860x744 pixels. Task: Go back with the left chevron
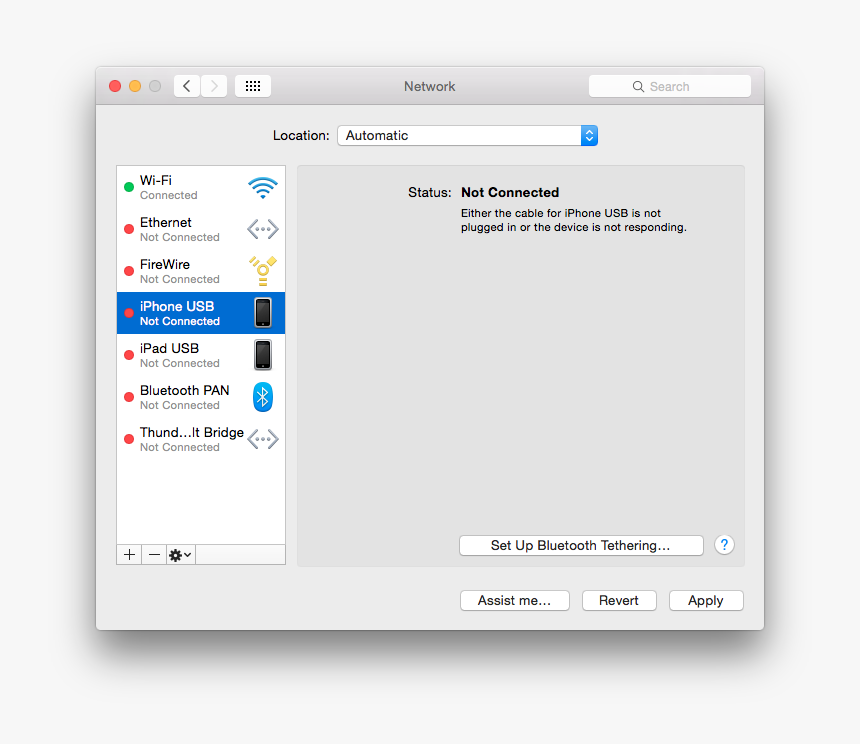tap(187, 86)
